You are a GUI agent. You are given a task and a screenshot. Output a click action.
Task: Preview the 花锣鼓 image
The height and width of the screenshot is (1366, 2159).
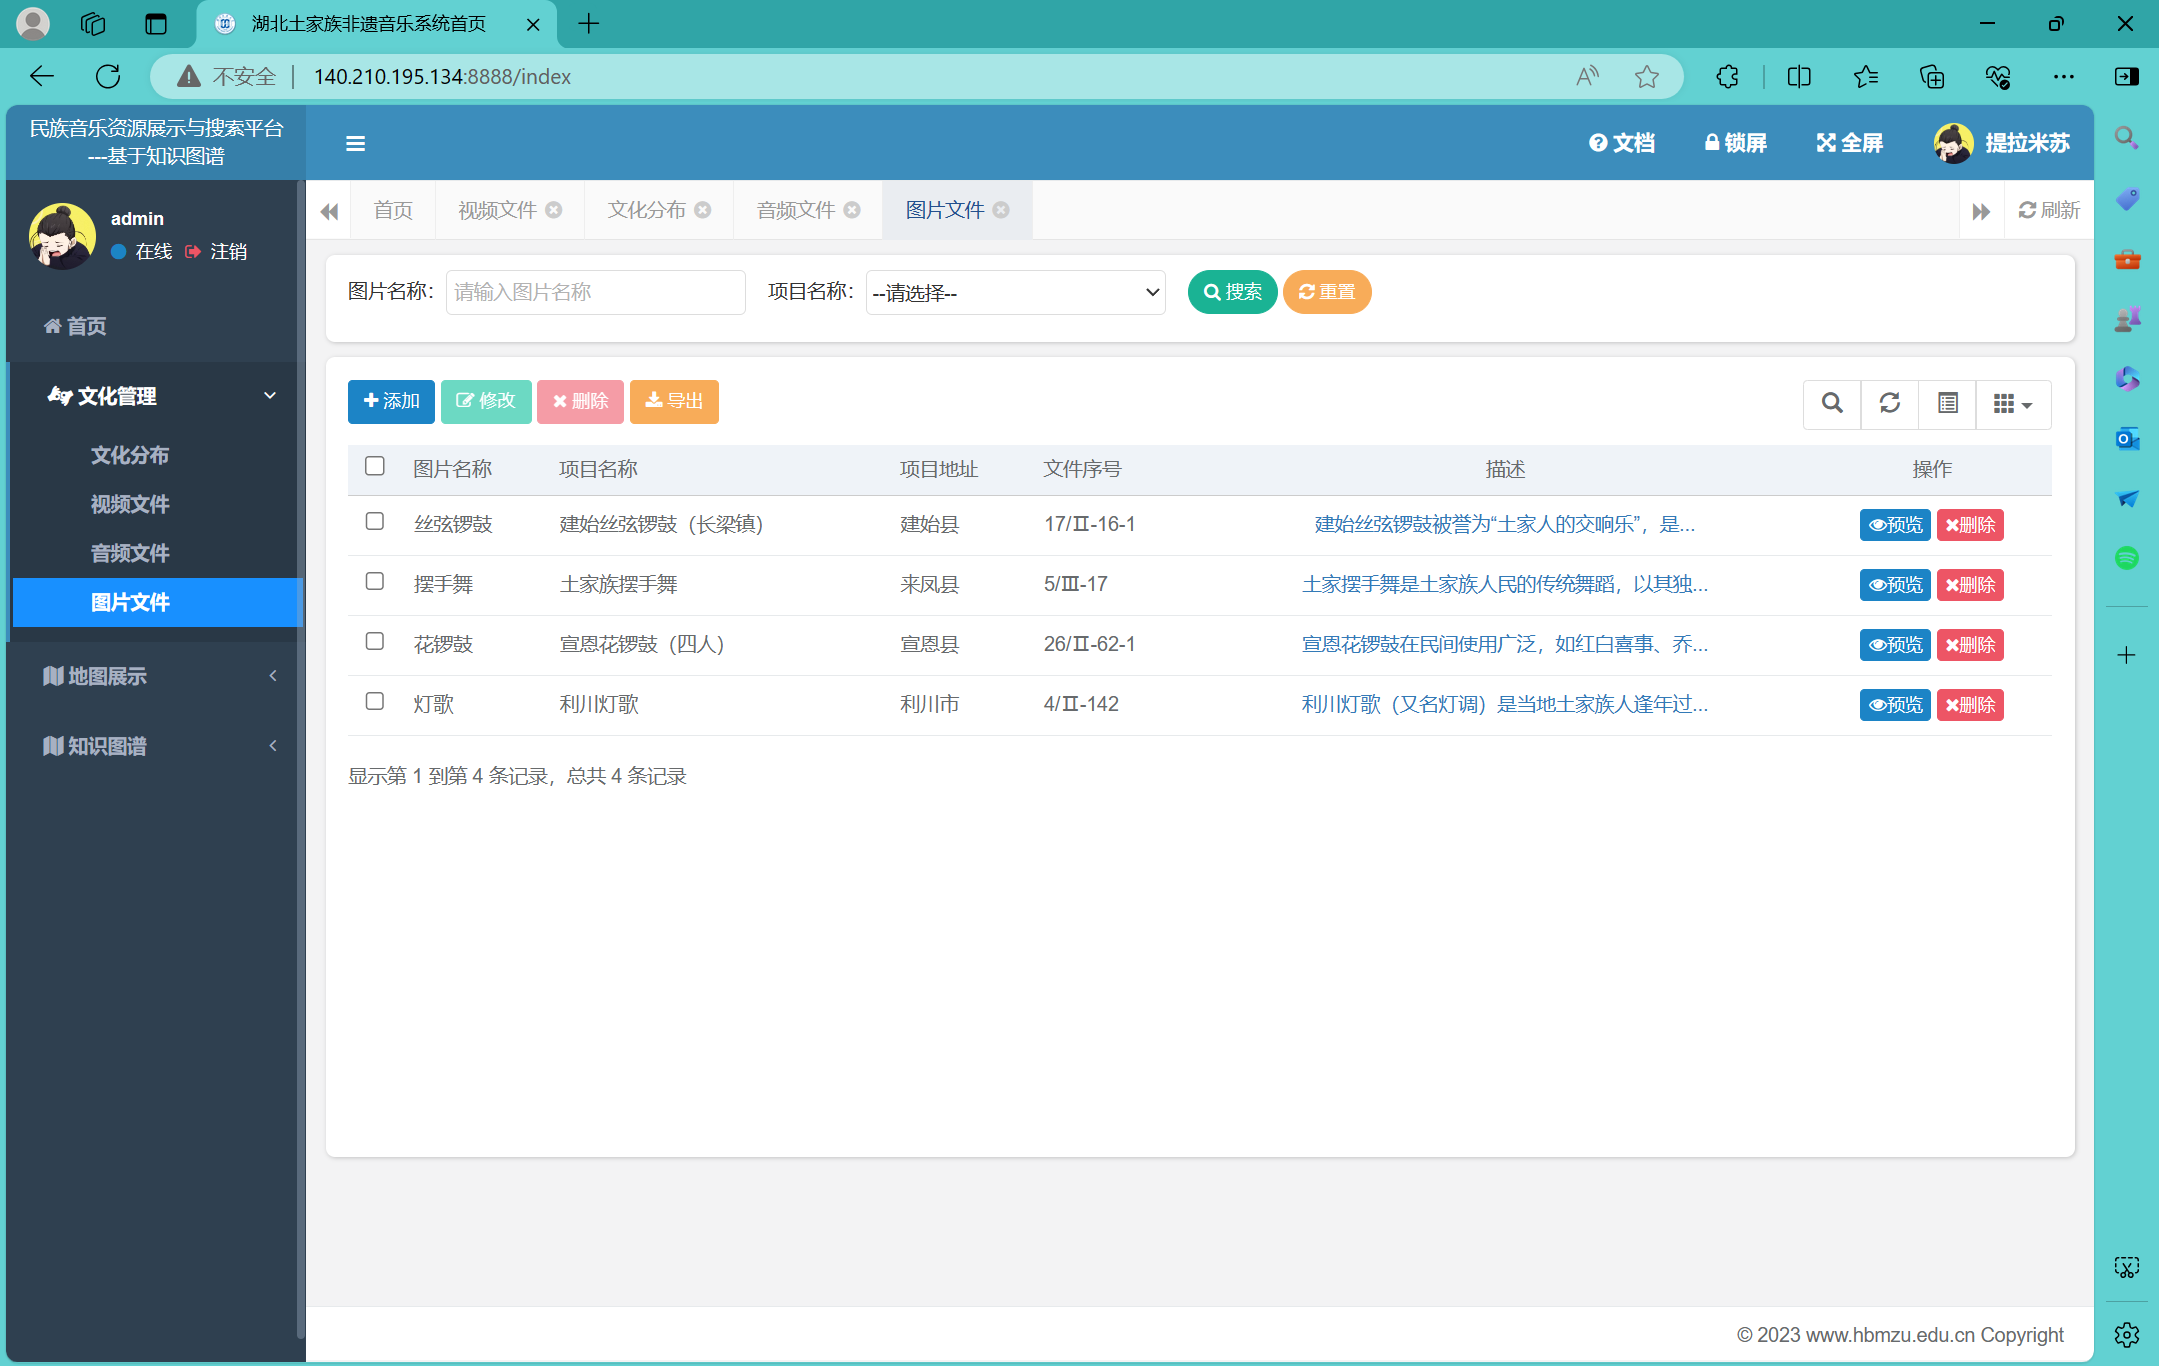tap(1895, 645)
